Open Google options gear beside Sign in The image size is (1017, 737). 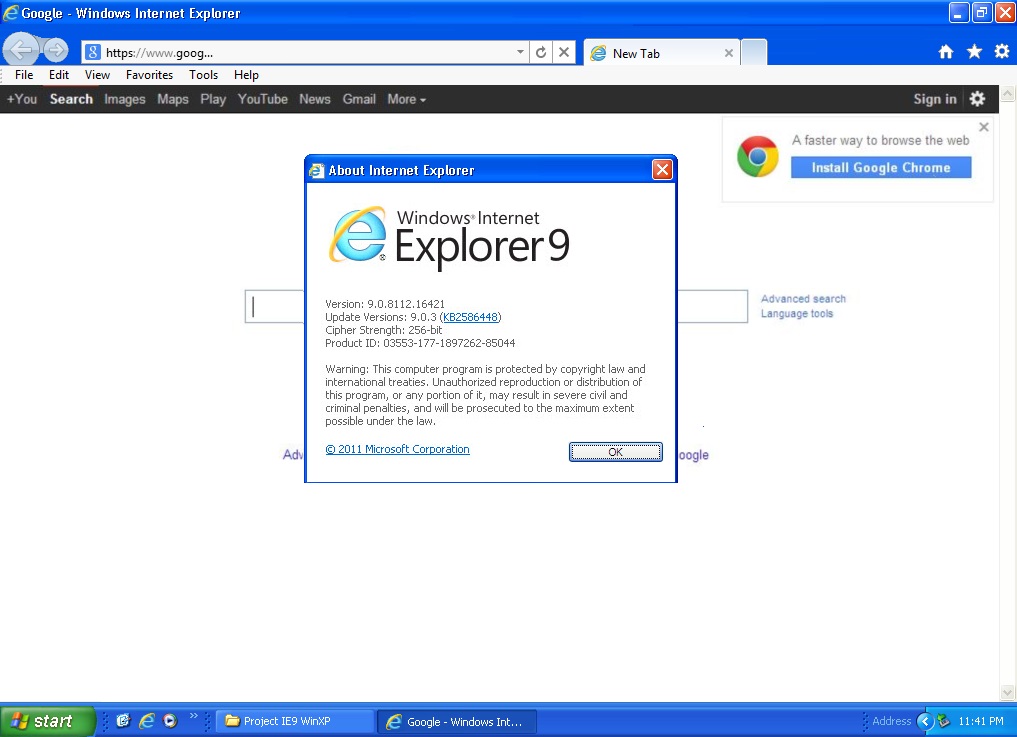coord(977,99)
